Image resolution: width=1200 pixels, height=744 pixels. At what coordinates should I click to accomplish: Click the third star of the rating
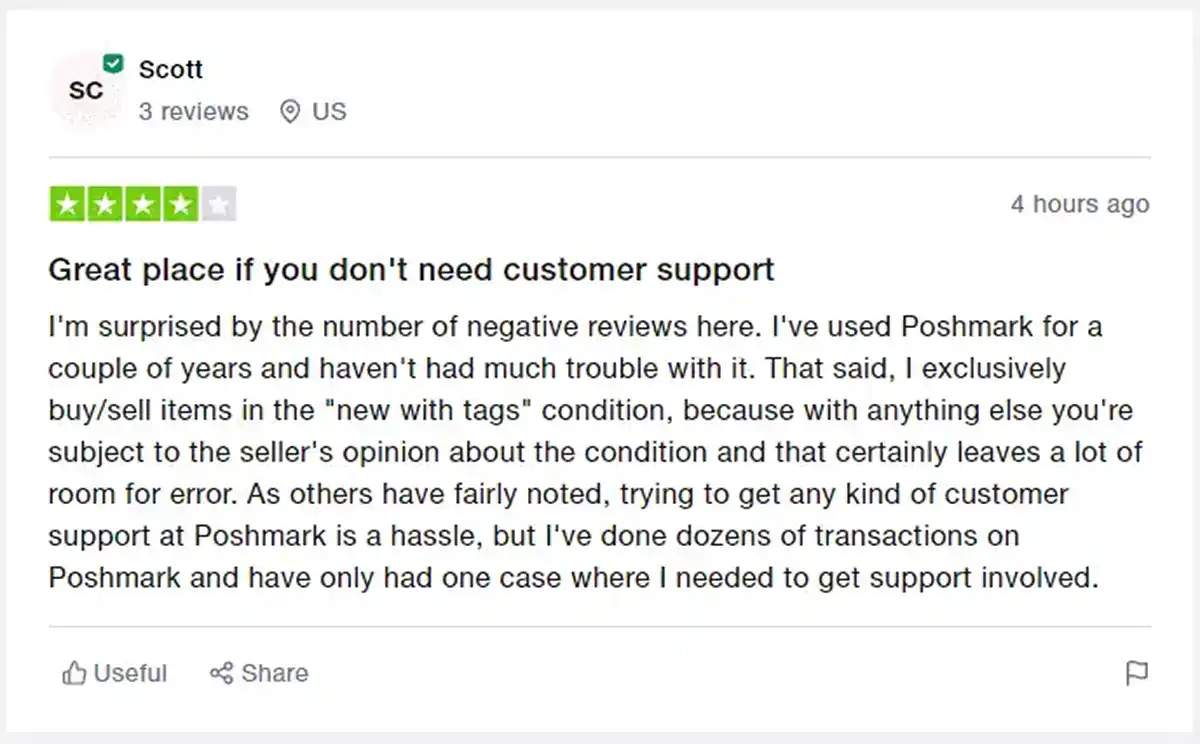(142, 203)
